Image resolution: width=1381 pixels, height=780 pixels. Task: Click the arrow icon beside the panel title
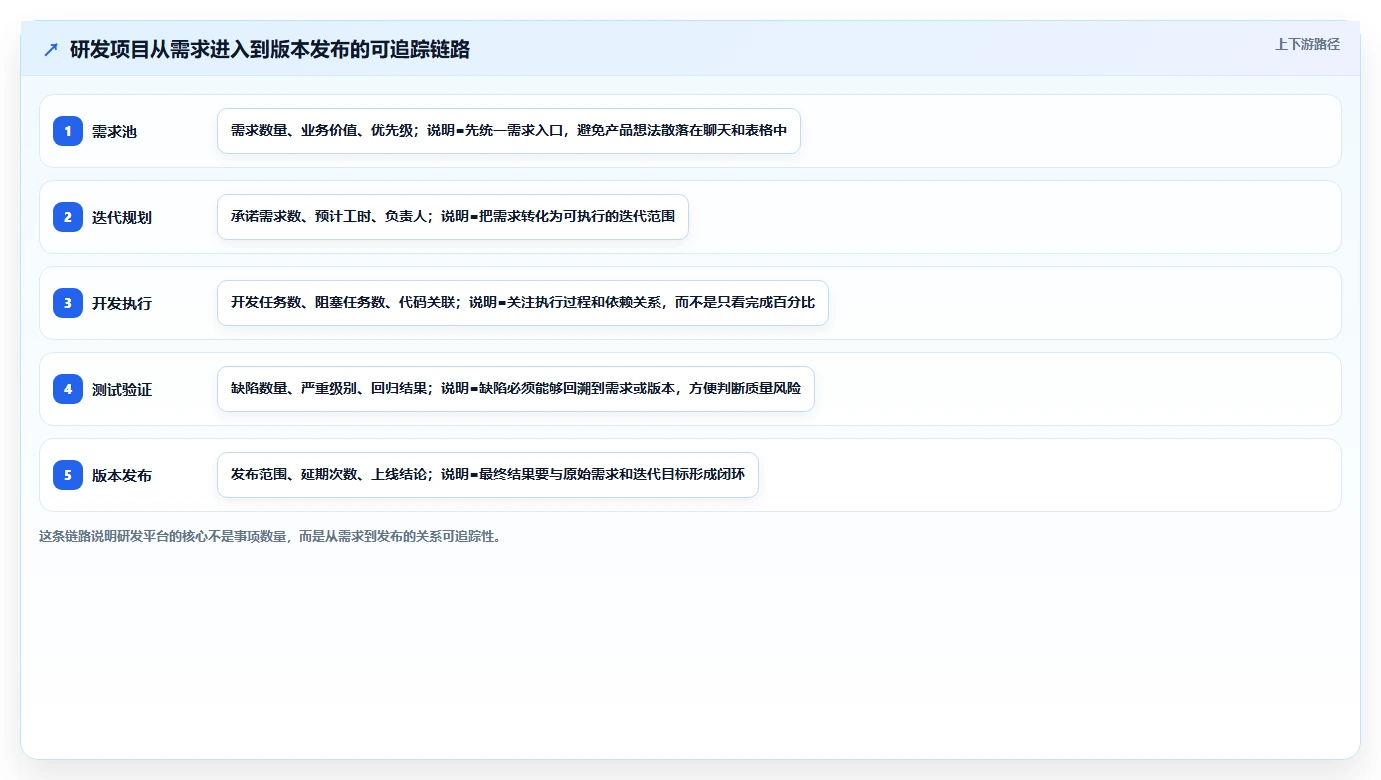click(x=51, y=50)
